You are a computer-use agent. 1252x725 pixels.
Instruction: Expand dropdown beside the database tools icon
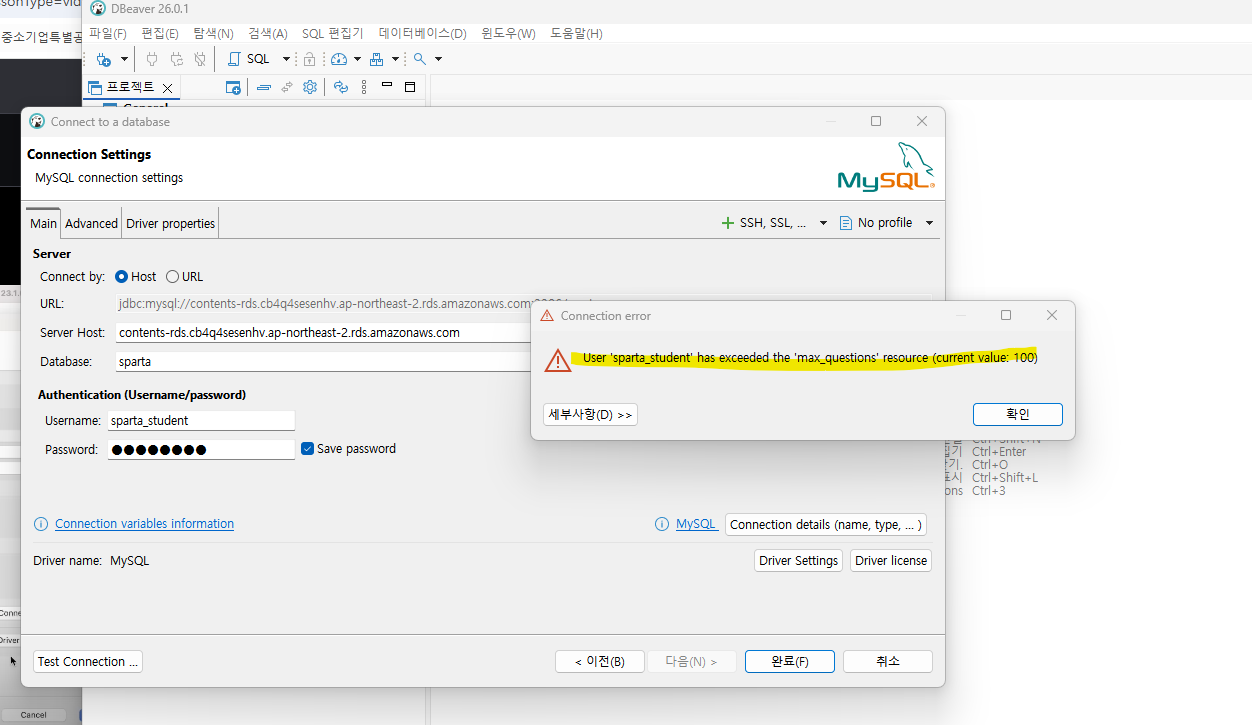tap(396, 59)
